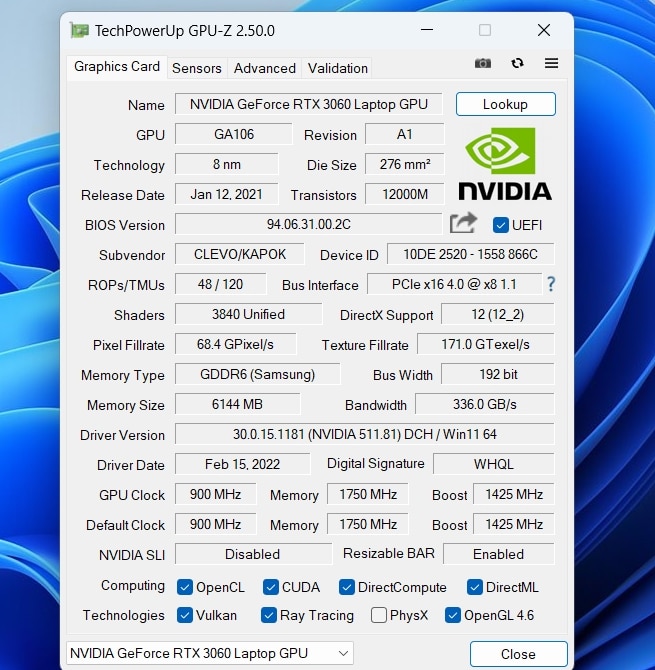Click the NVIDIA logo image
655x670 pixels.
coord(505,164)
